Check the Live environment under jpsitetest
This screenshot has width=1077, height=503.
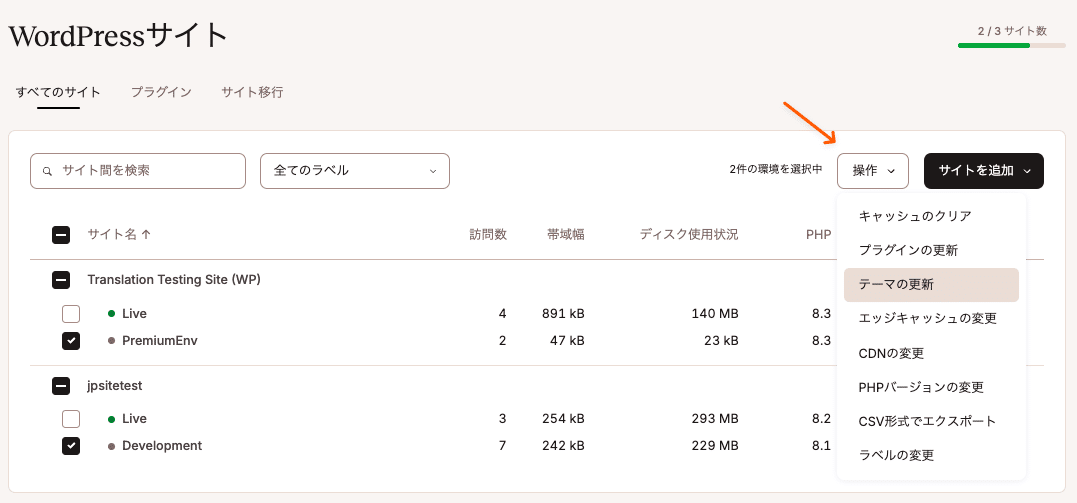71,419
